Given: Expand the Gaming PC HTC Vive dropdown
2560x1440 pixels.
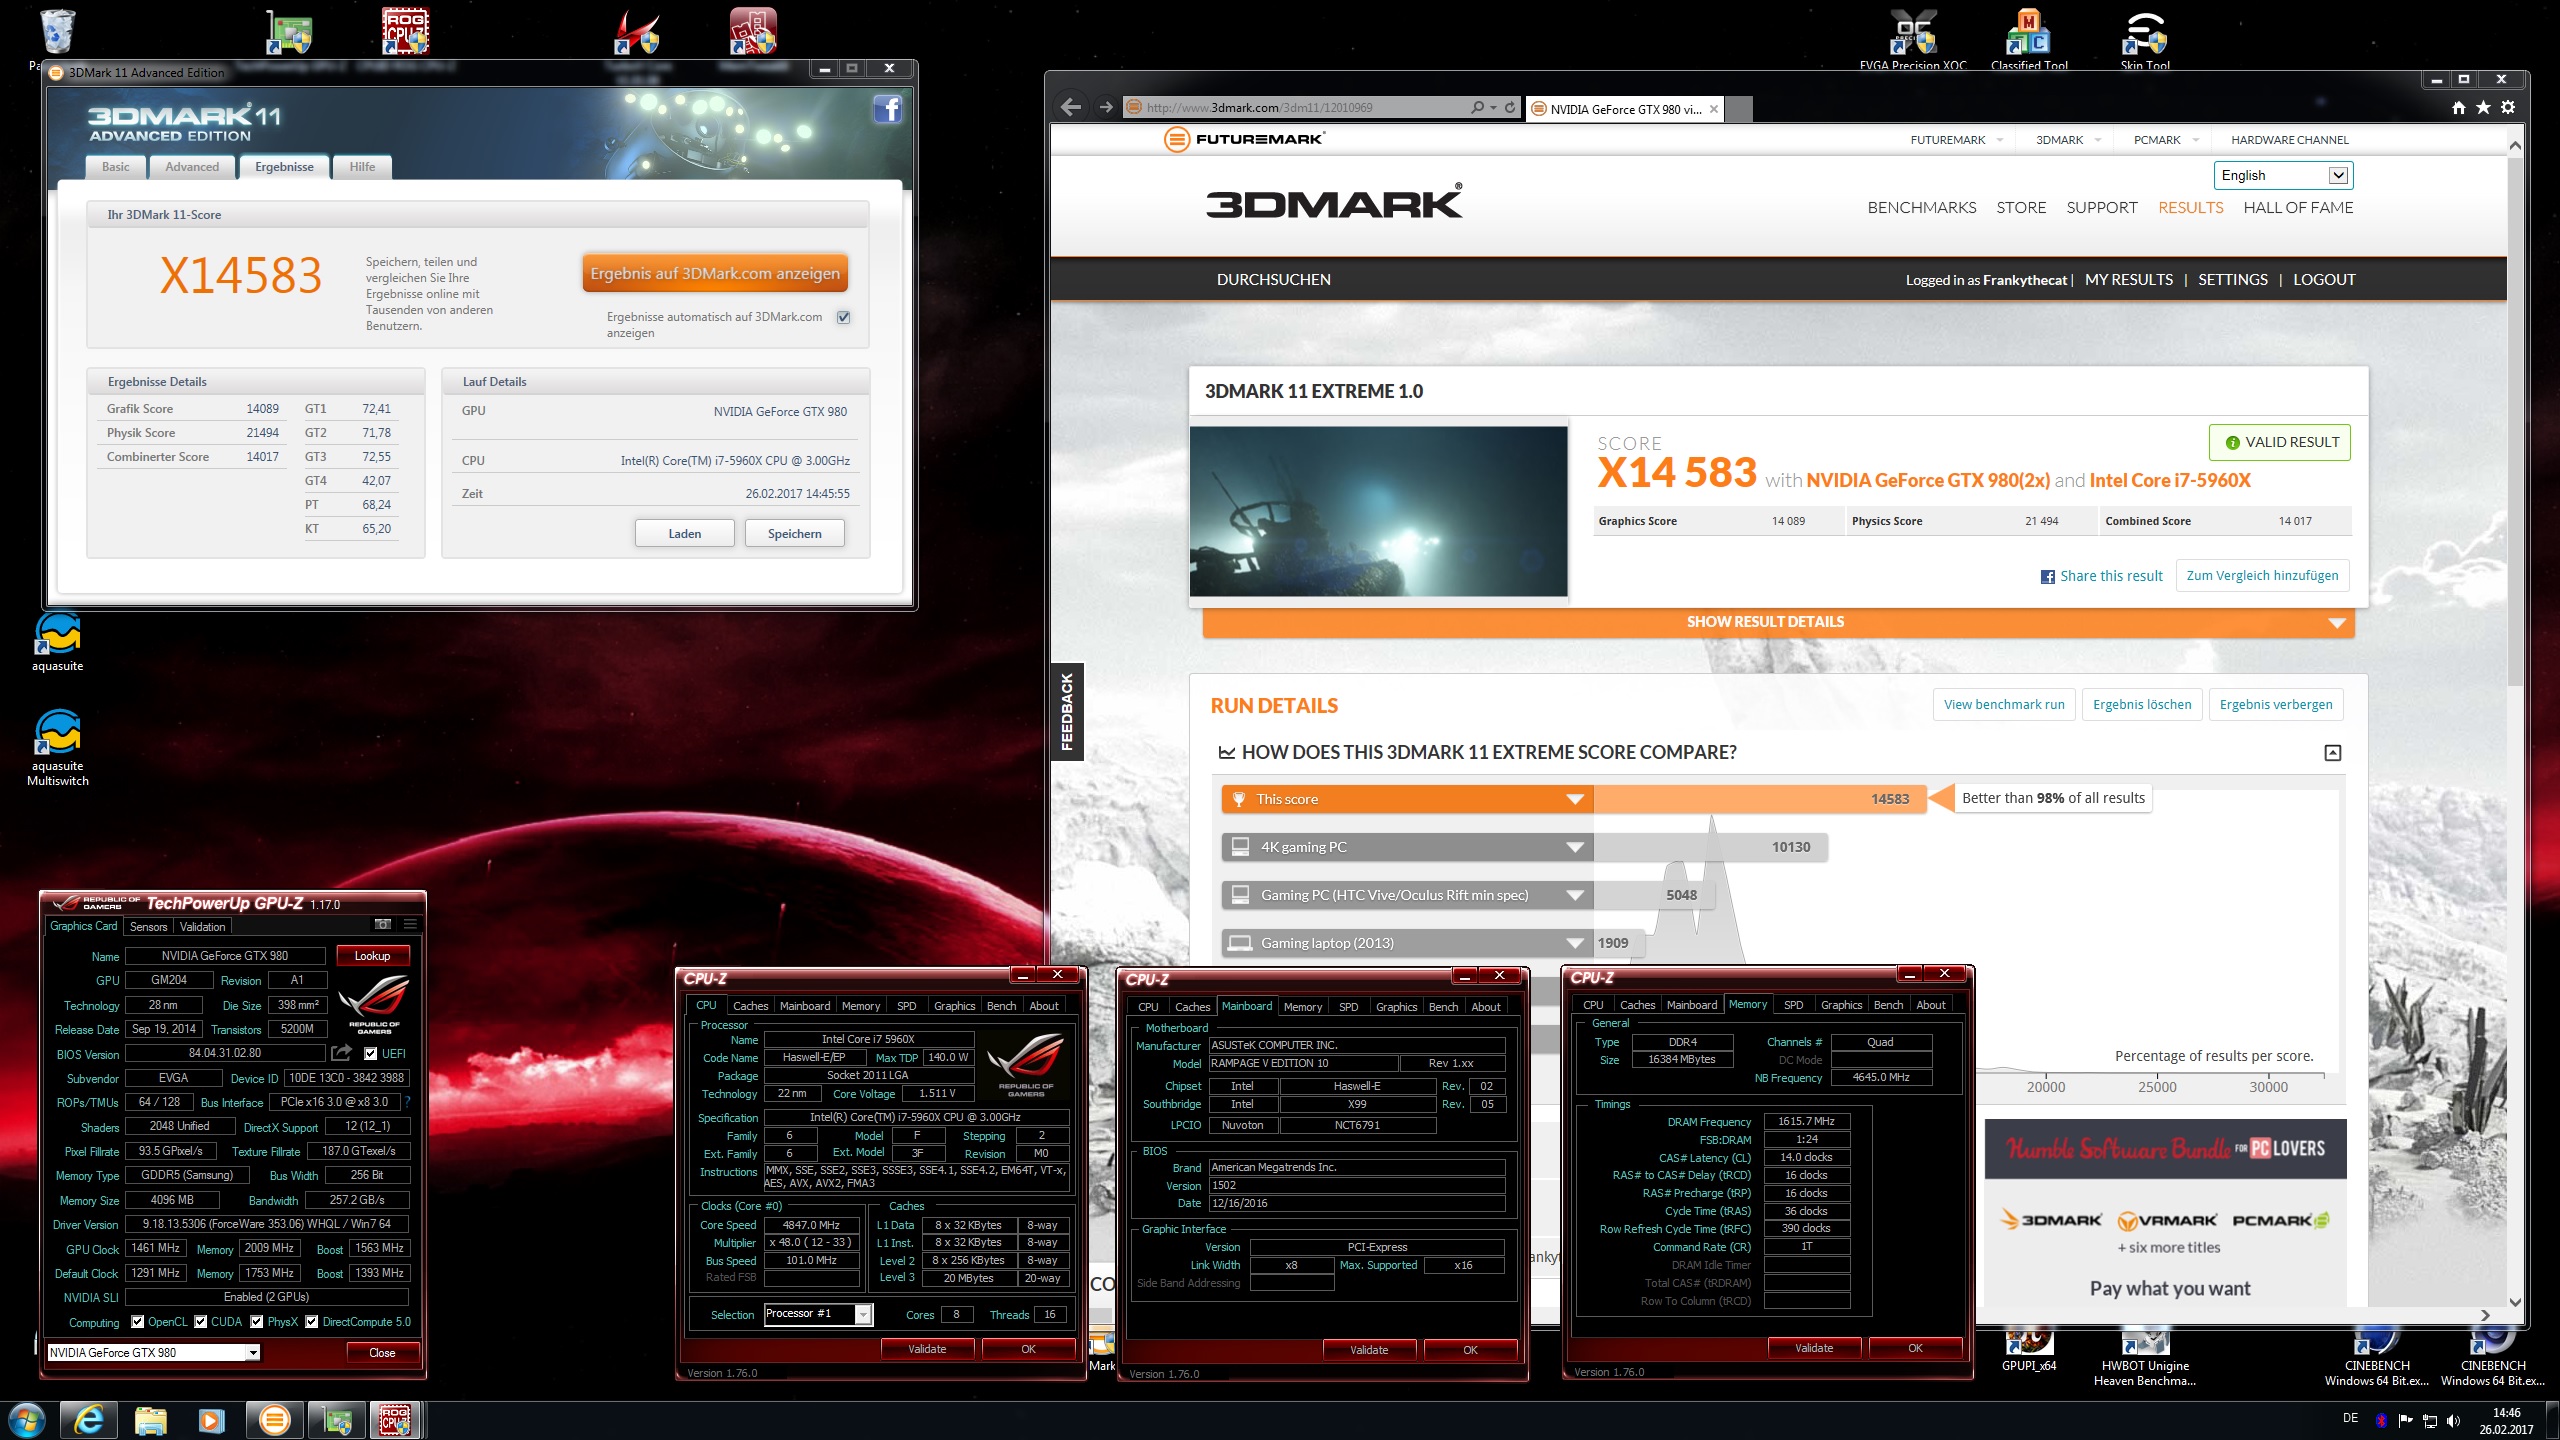Looking at the screenshot, I should tap(1575, 895).
